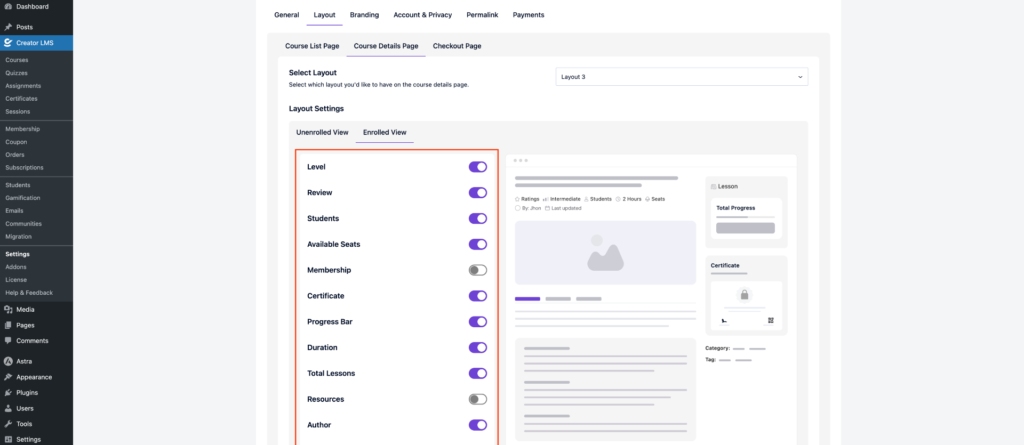Click the Astra theme icon
The width and height of the screenshot is (1024, 445).
pos(8,361)
